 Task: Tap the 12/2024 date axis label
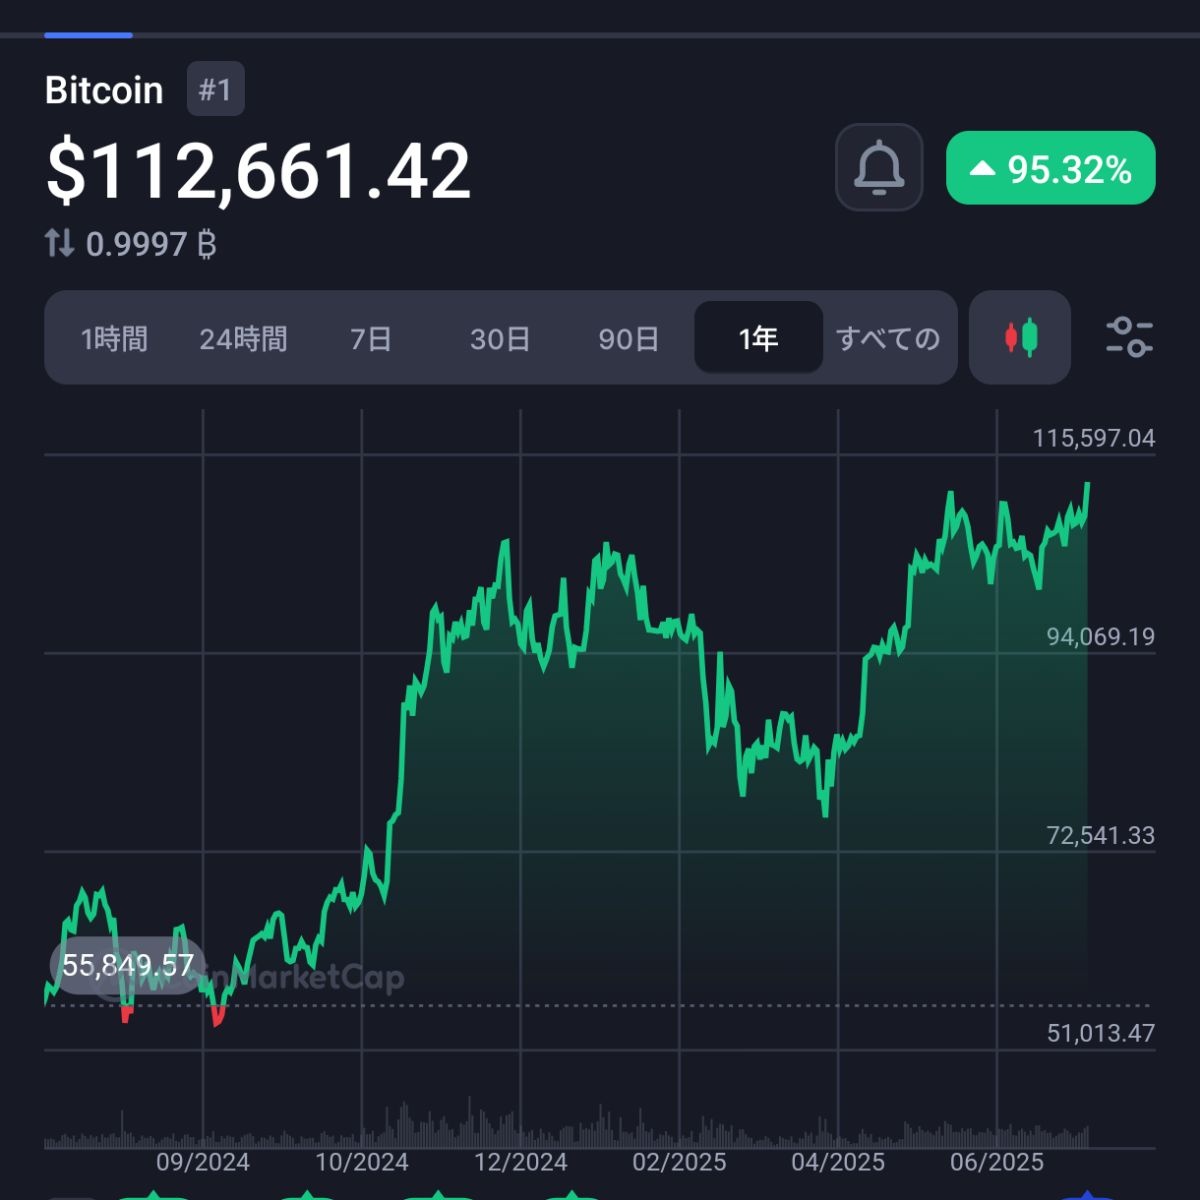(520, 1162)
